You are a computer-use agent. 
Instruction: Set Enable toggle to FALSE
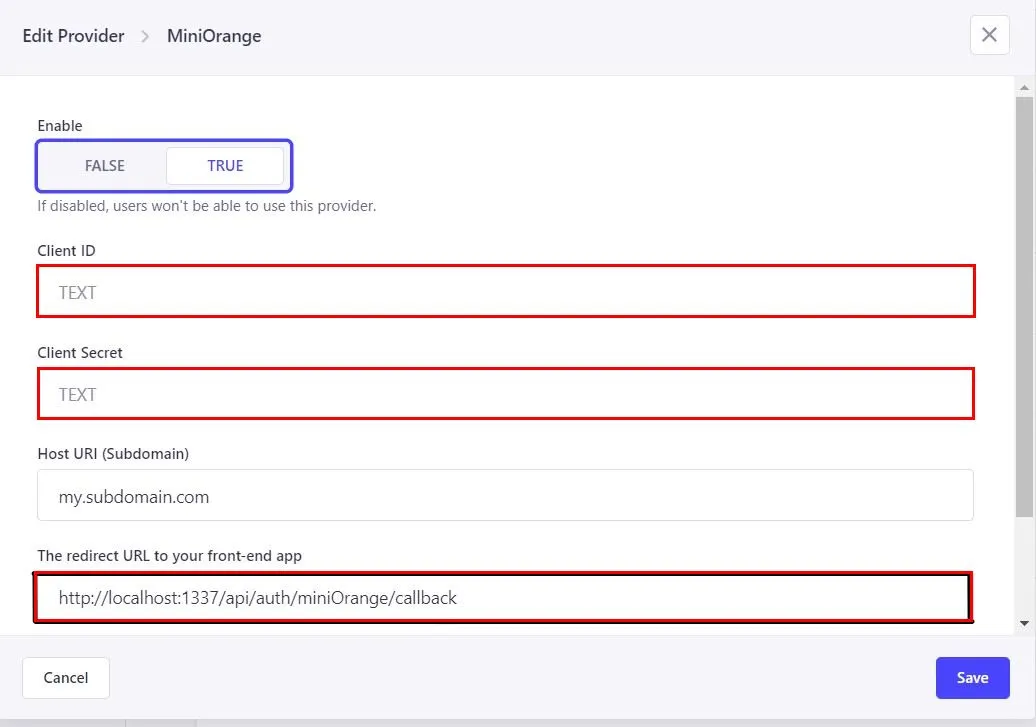tap(104, 166)
